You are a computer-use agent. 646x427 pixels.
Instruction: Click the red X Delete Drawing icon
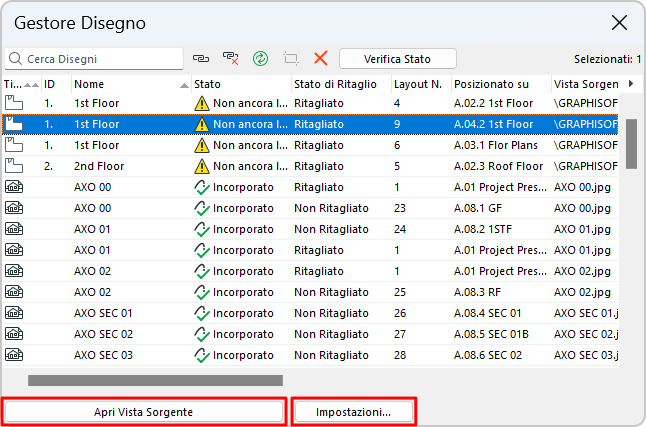point(321,58)
